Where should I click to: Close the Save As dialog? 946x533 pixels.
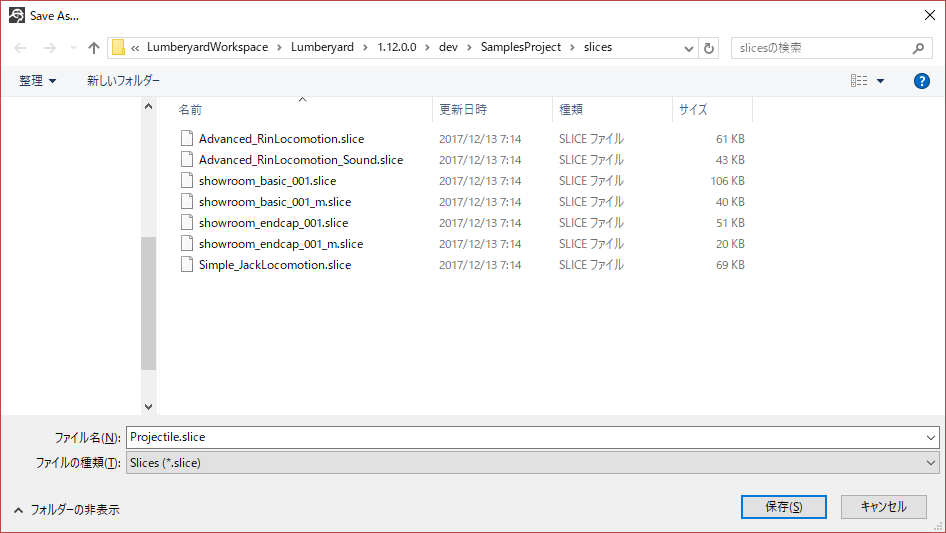930,15
